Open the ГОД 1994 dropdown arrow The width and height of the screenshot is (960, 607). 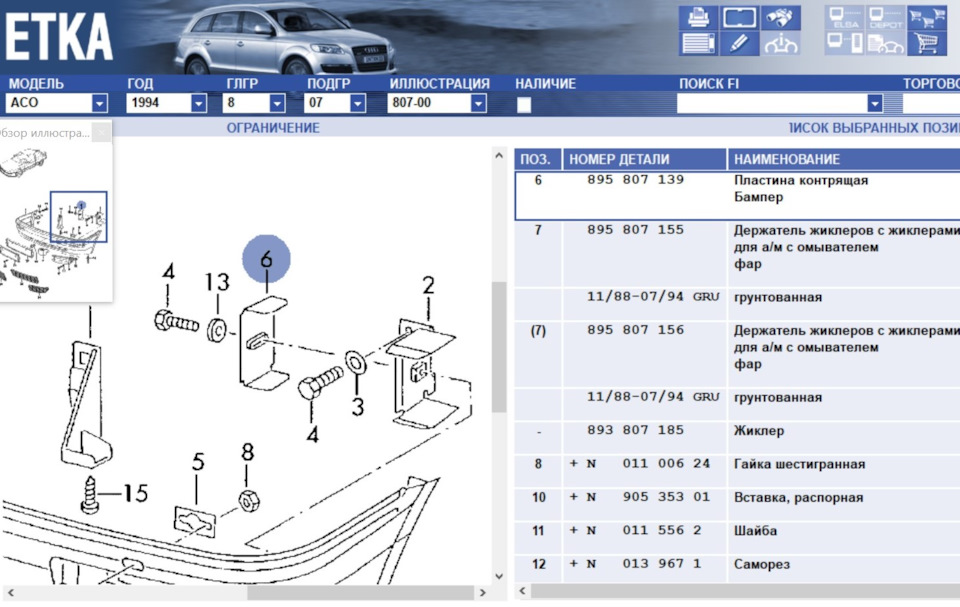[198, 104]
